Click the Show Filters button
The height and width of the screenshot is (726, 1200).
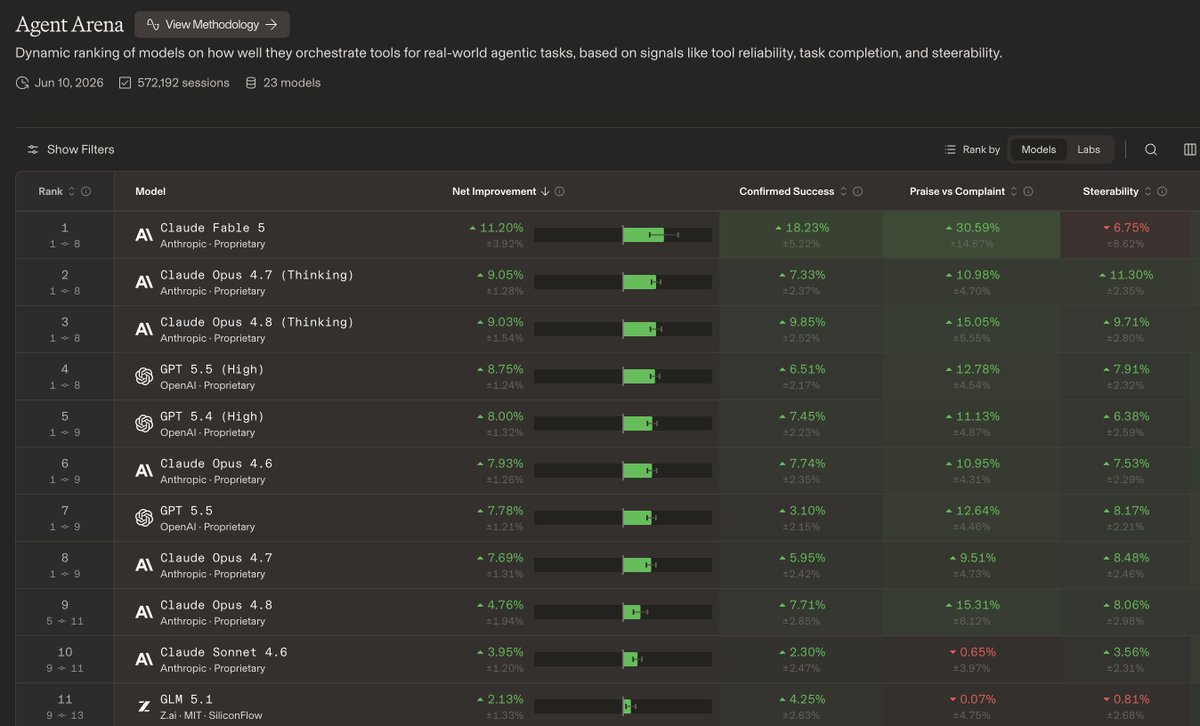71,149
